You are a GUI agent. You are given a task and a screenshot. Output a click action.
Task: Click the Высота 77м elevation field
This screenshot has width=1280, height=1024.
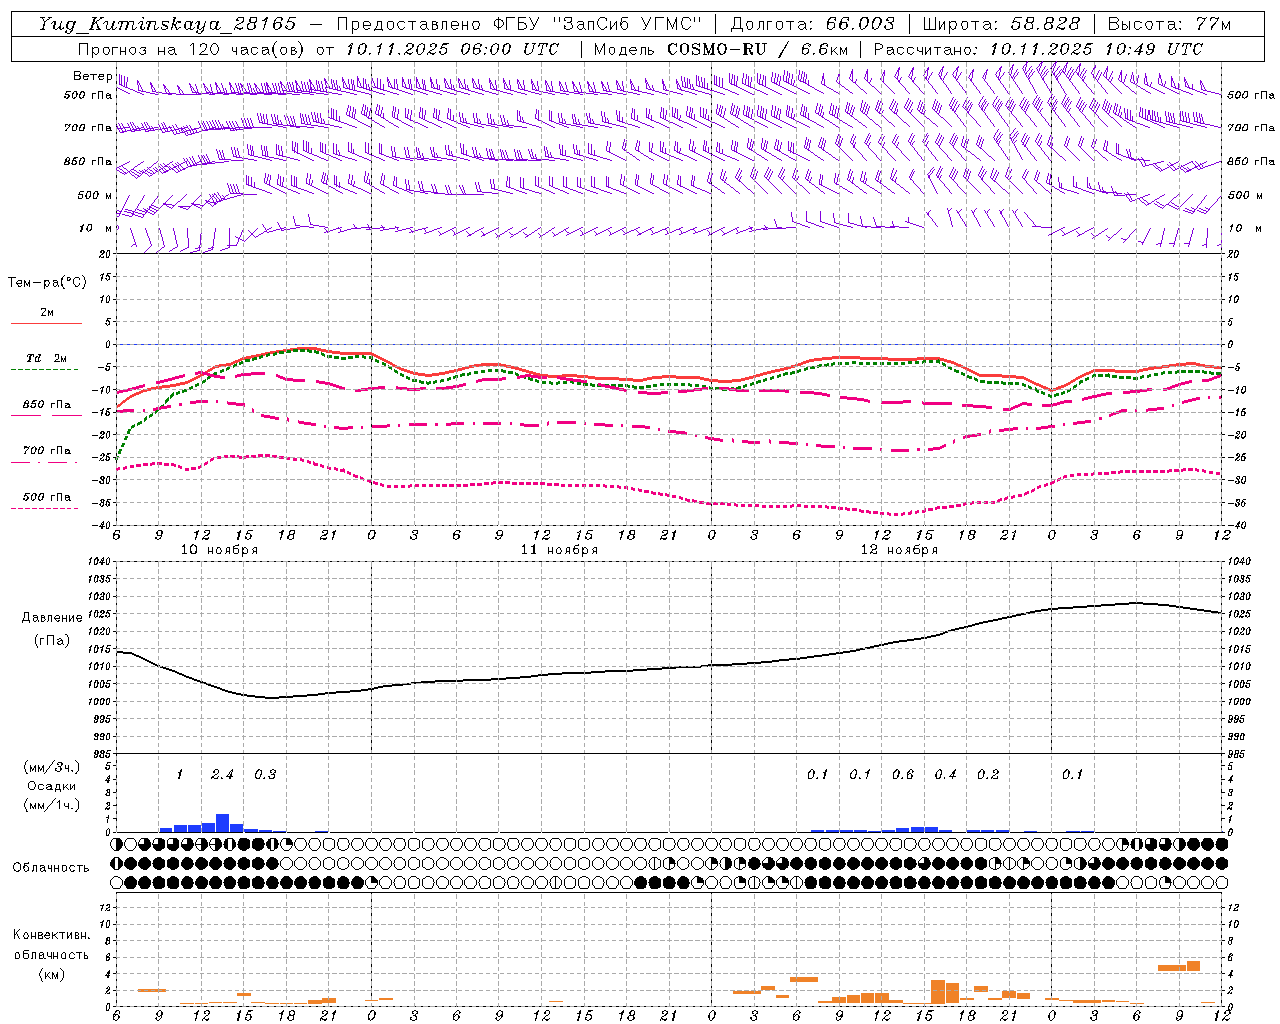(x=1169, y=24)
